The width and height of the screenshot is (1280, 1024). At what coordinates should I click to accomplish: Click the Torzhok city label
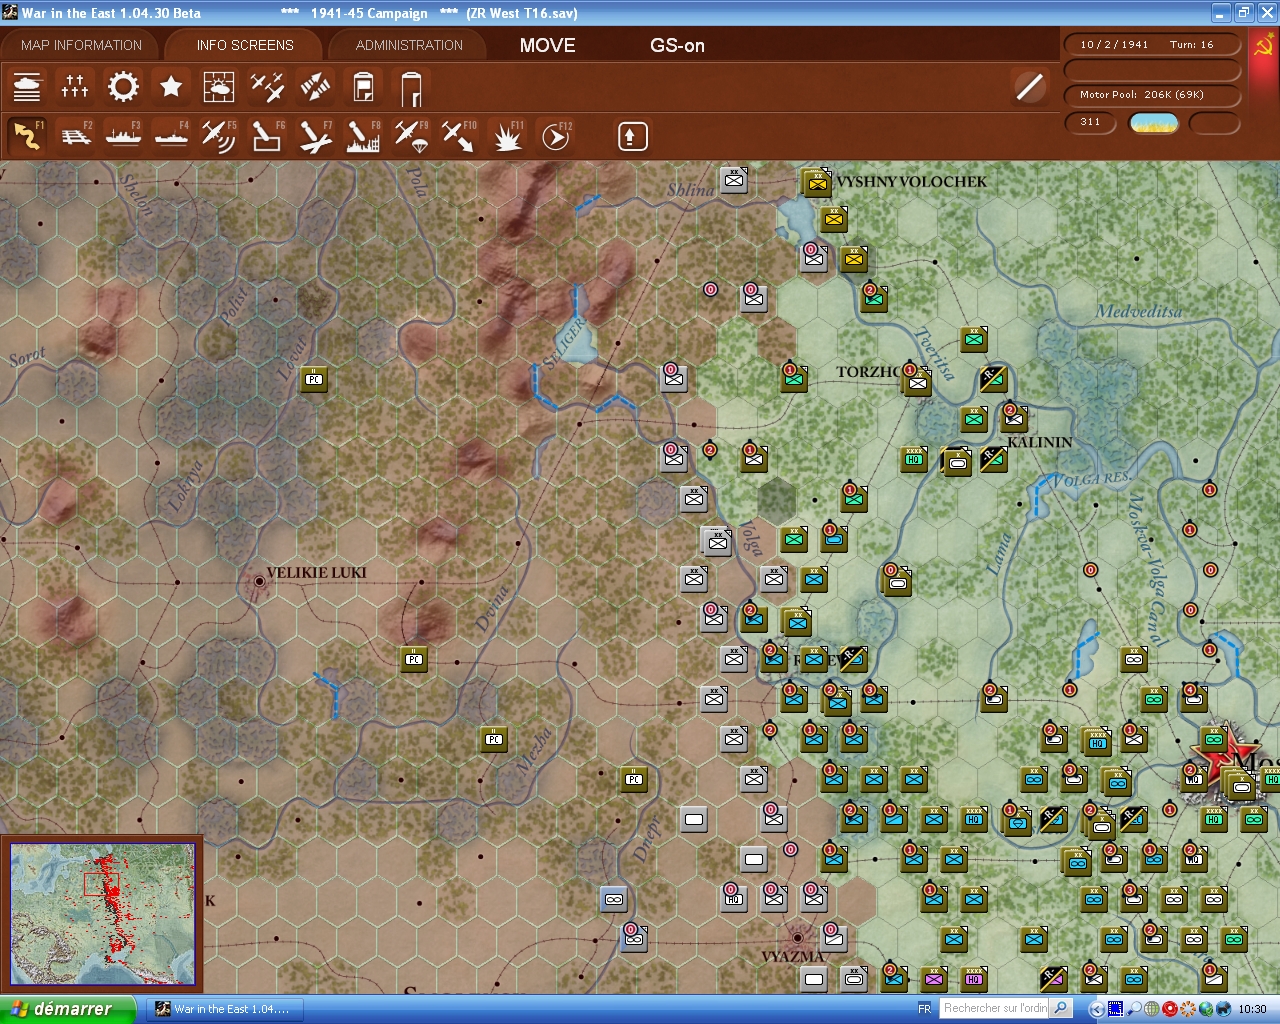click(867, 372)
